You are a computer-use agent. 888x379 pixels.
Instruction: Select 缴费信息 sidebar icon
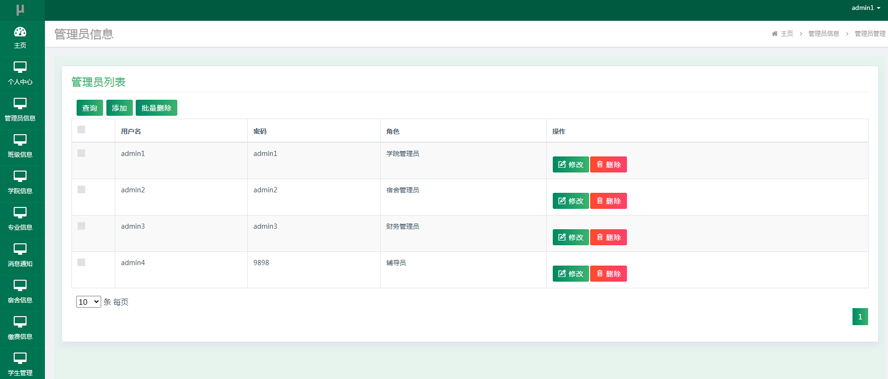(x=20, y=322)
